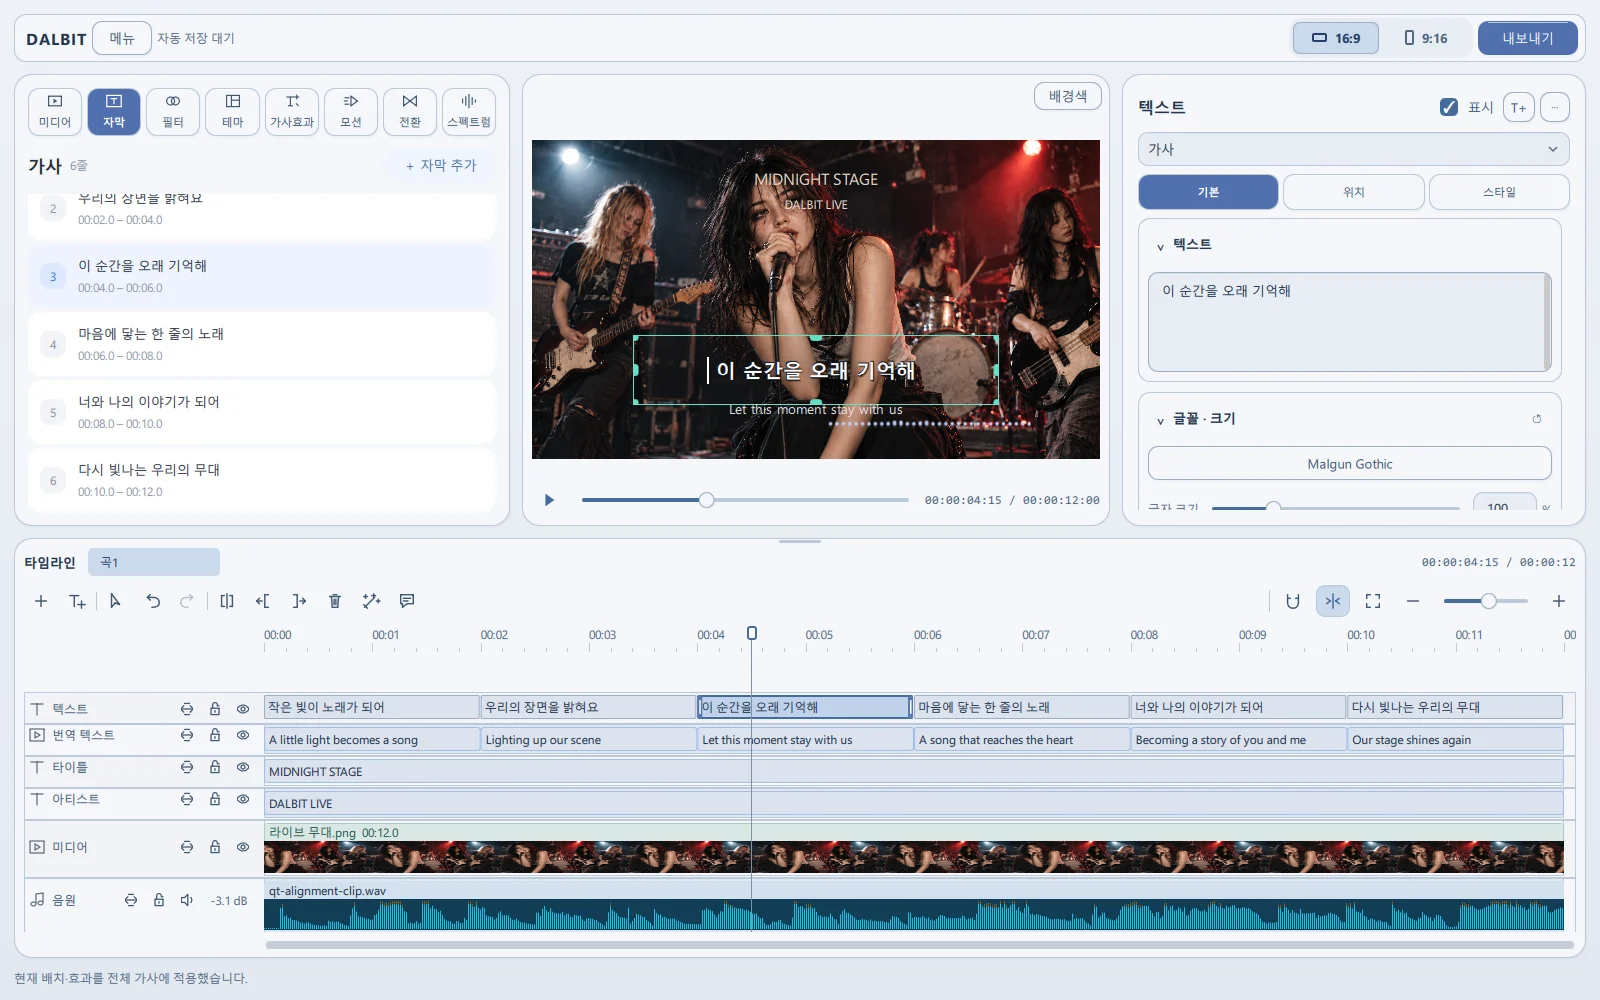1600x1000 pixels.
Task: Select the 16:9 aspect ratio
Action: pyautogui.click(x=1336, y=38)
